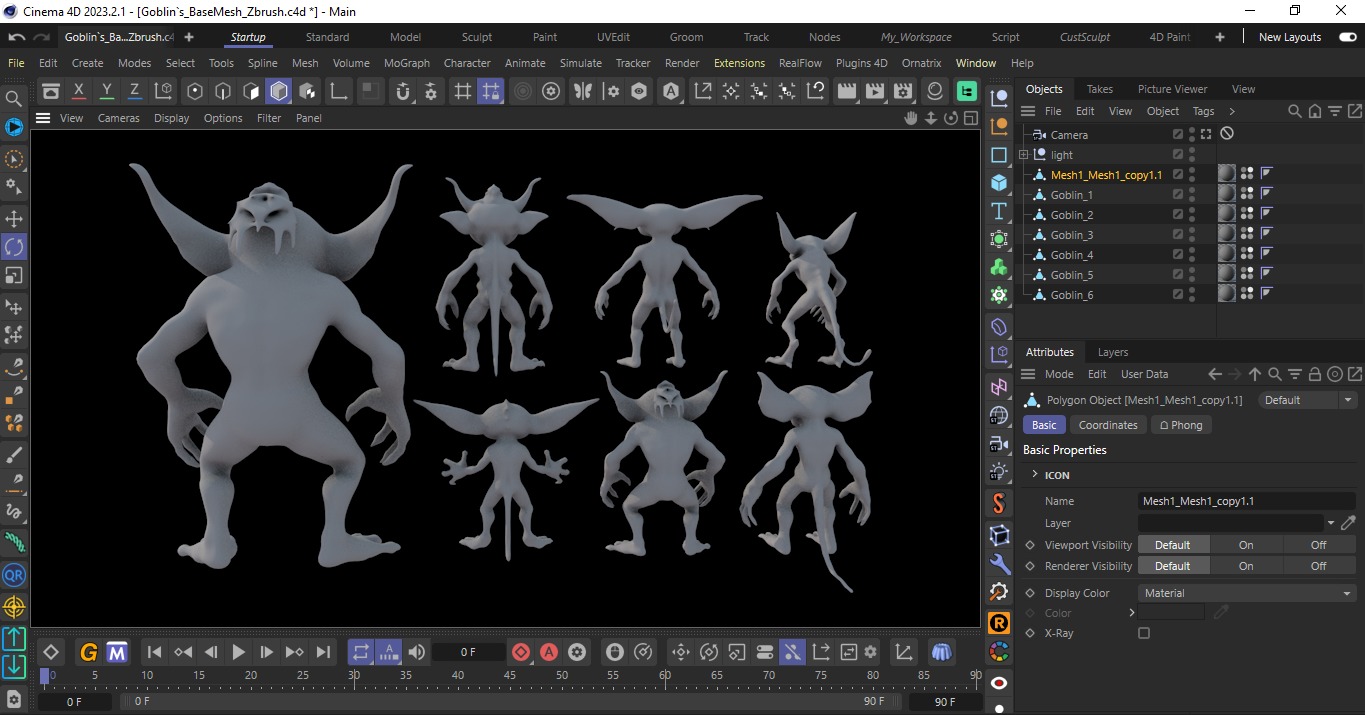
Task: Expand the ICON section in Basic Properties
Action: tap(1035, 475)
